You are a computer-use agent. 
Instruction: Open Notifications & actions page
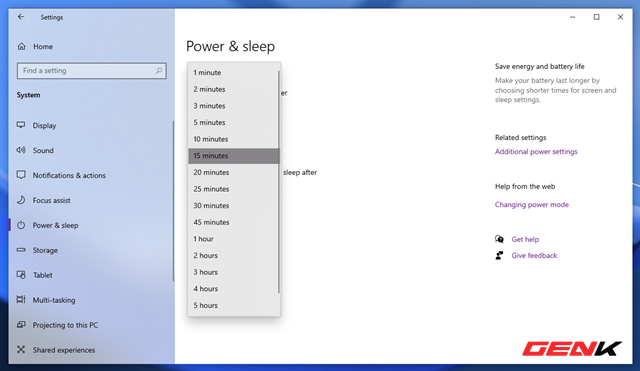(69, 175)
